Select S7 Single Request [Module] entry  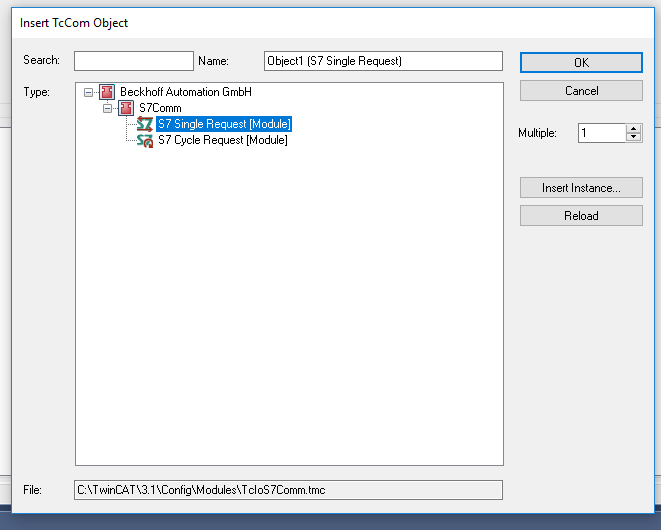click(x=224, y=124)
